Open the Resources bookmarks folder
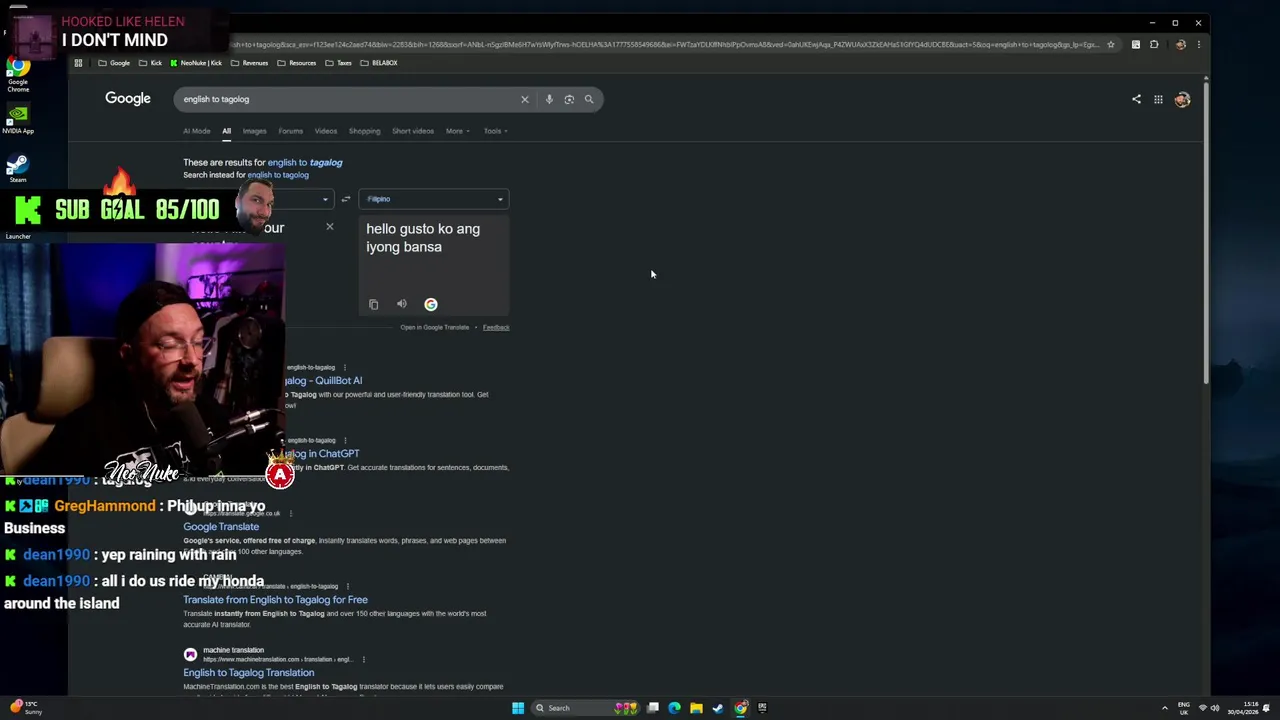Image resolution: width=1280 pixels, height=720 pixels. pos(296,63)
